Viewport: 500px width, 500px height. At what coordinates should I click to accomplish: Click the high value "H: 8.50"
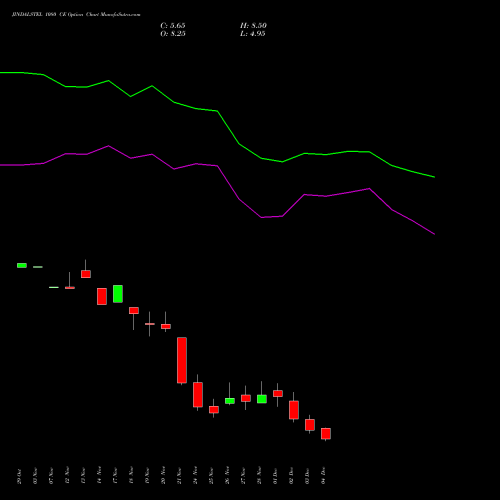click(253, 26)
